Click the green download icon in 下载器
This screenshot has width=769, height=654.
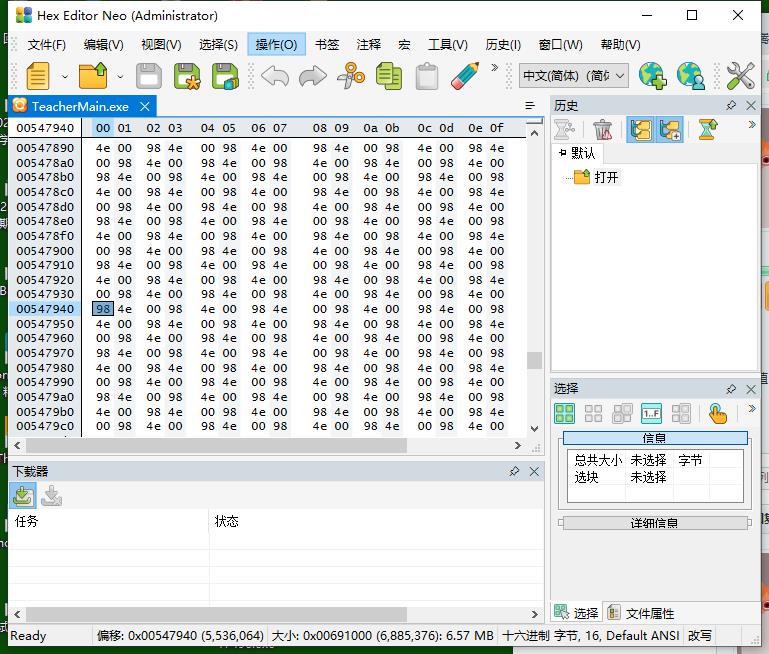(22, 495)
